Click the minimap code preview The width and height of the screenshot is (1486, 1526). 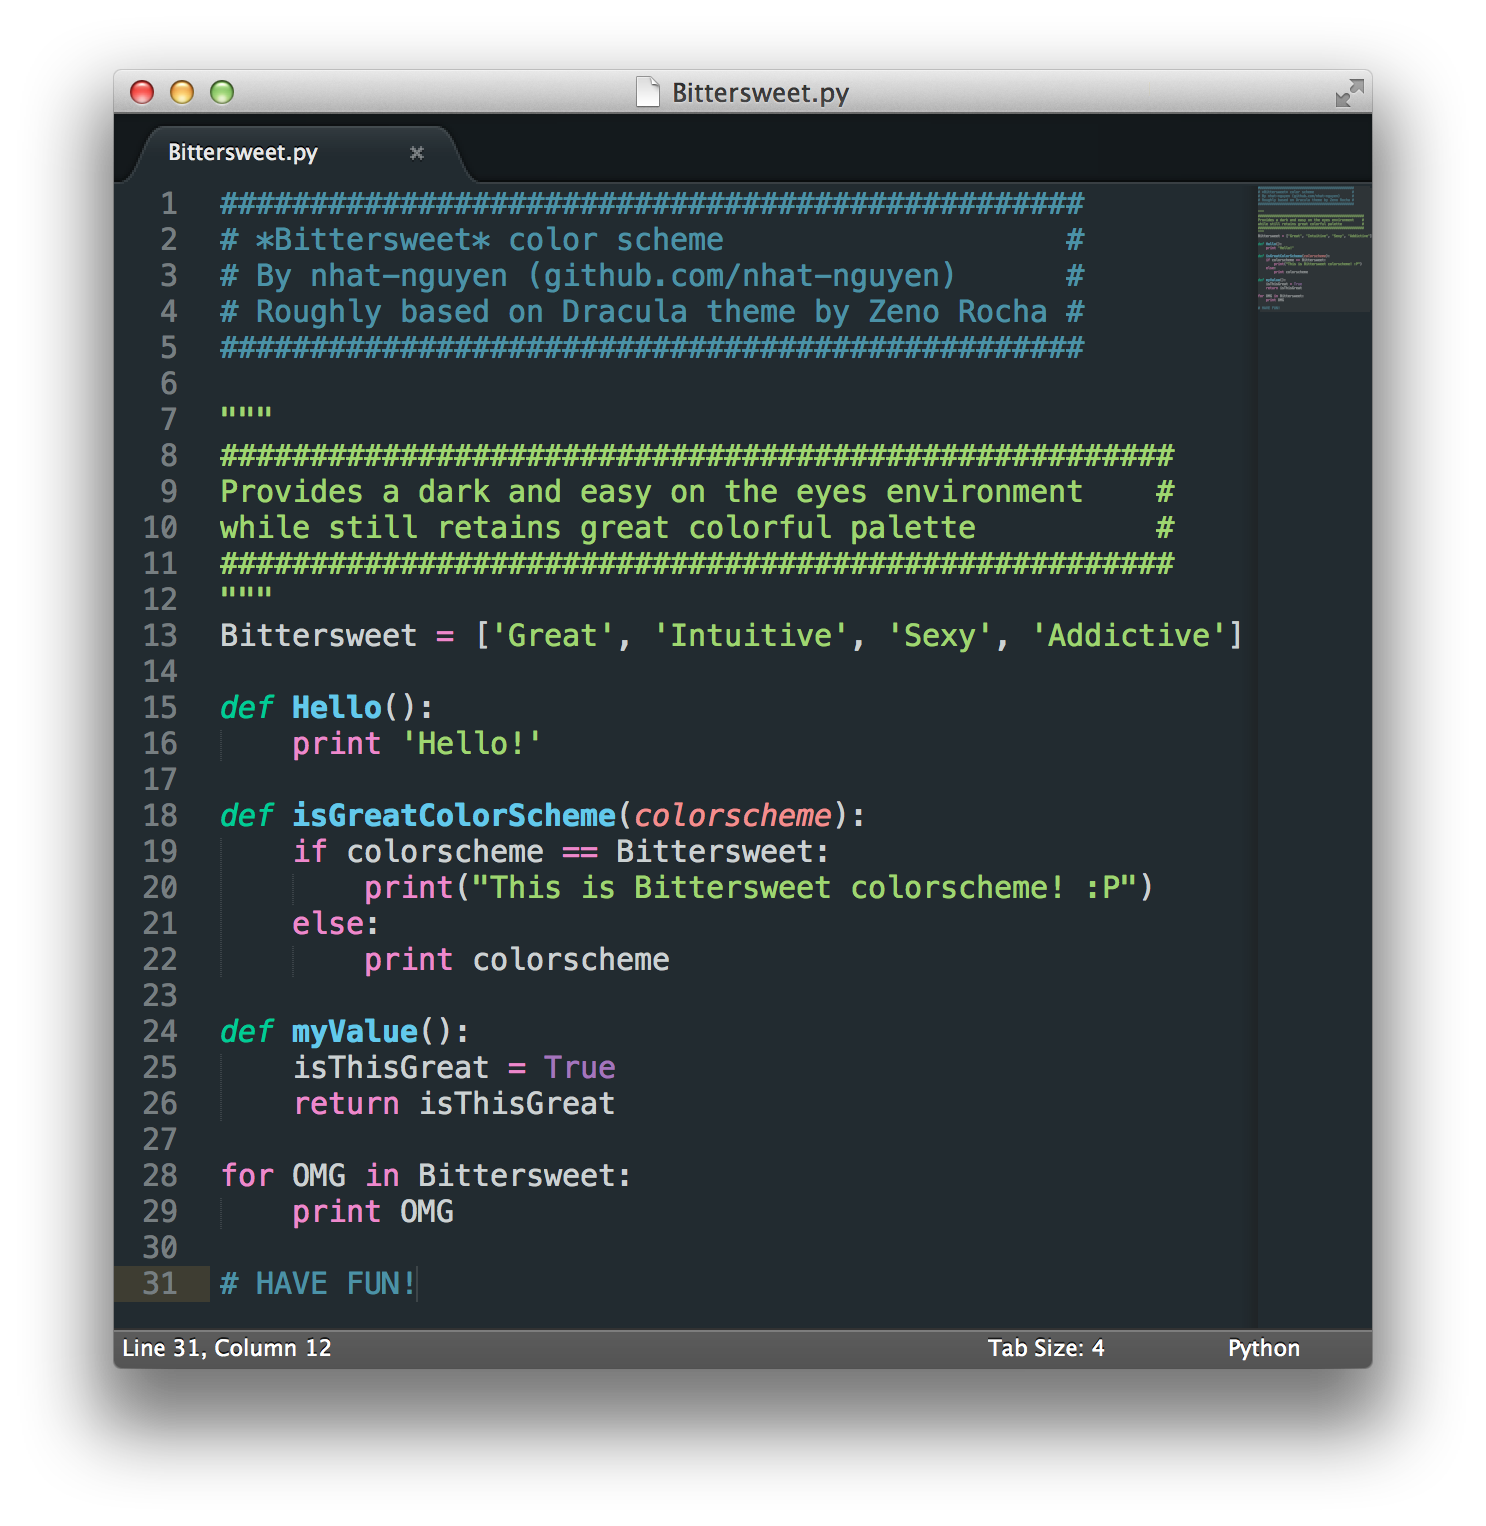tap(1314, 248)
